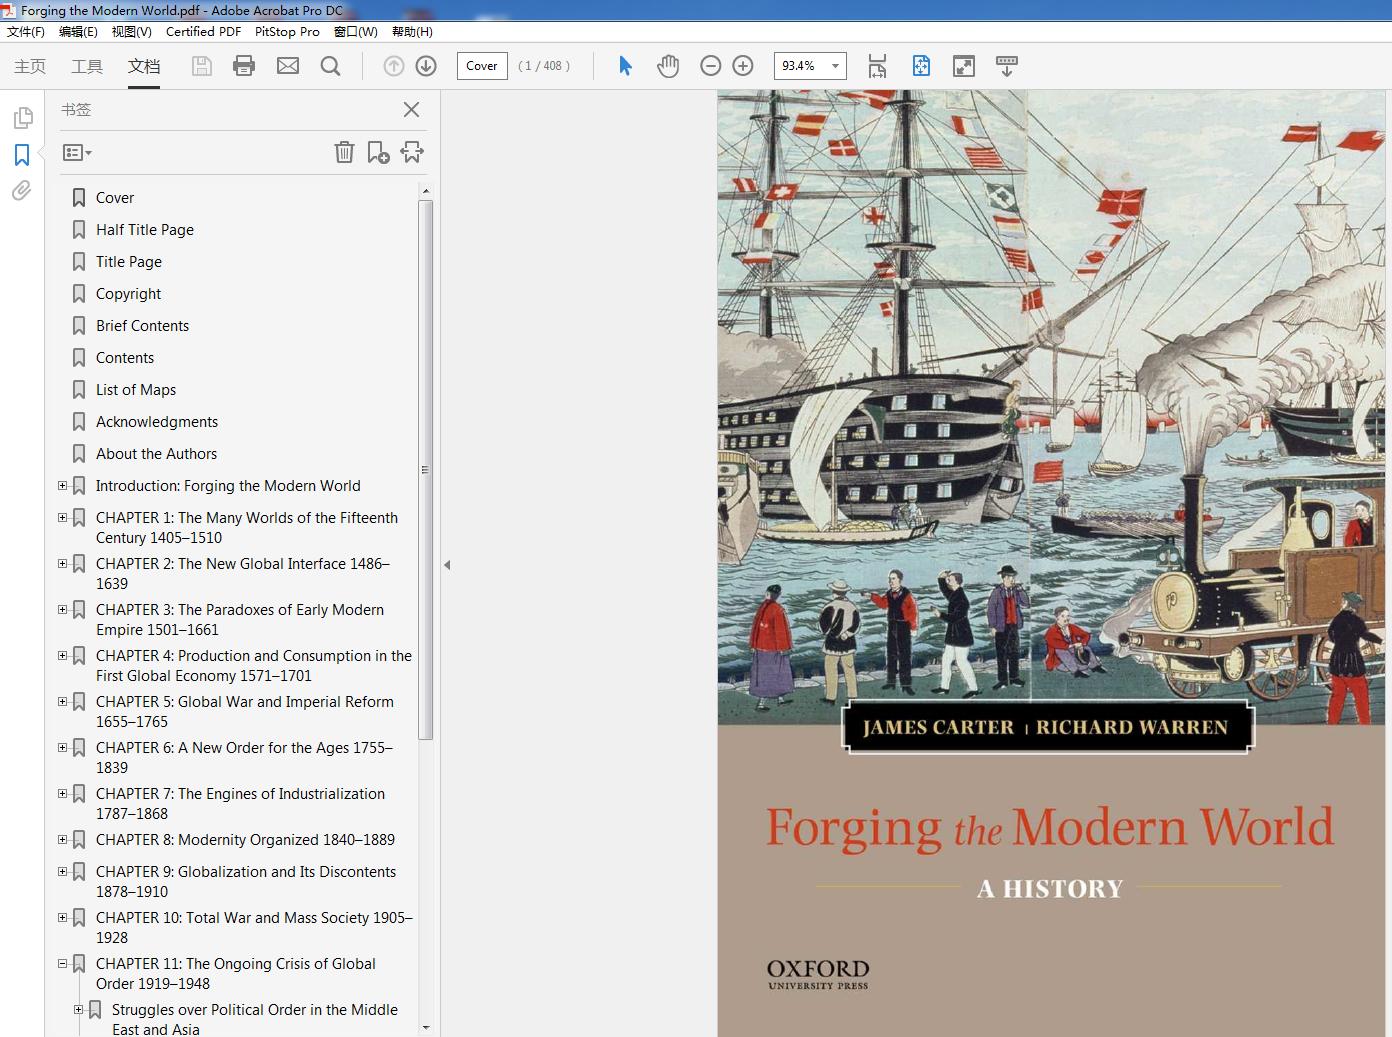Image resolution: width=1392 pixels, height=1037 pixels.
Task: Open bookmark options dropdown menu
Action: tap(77, 153)
